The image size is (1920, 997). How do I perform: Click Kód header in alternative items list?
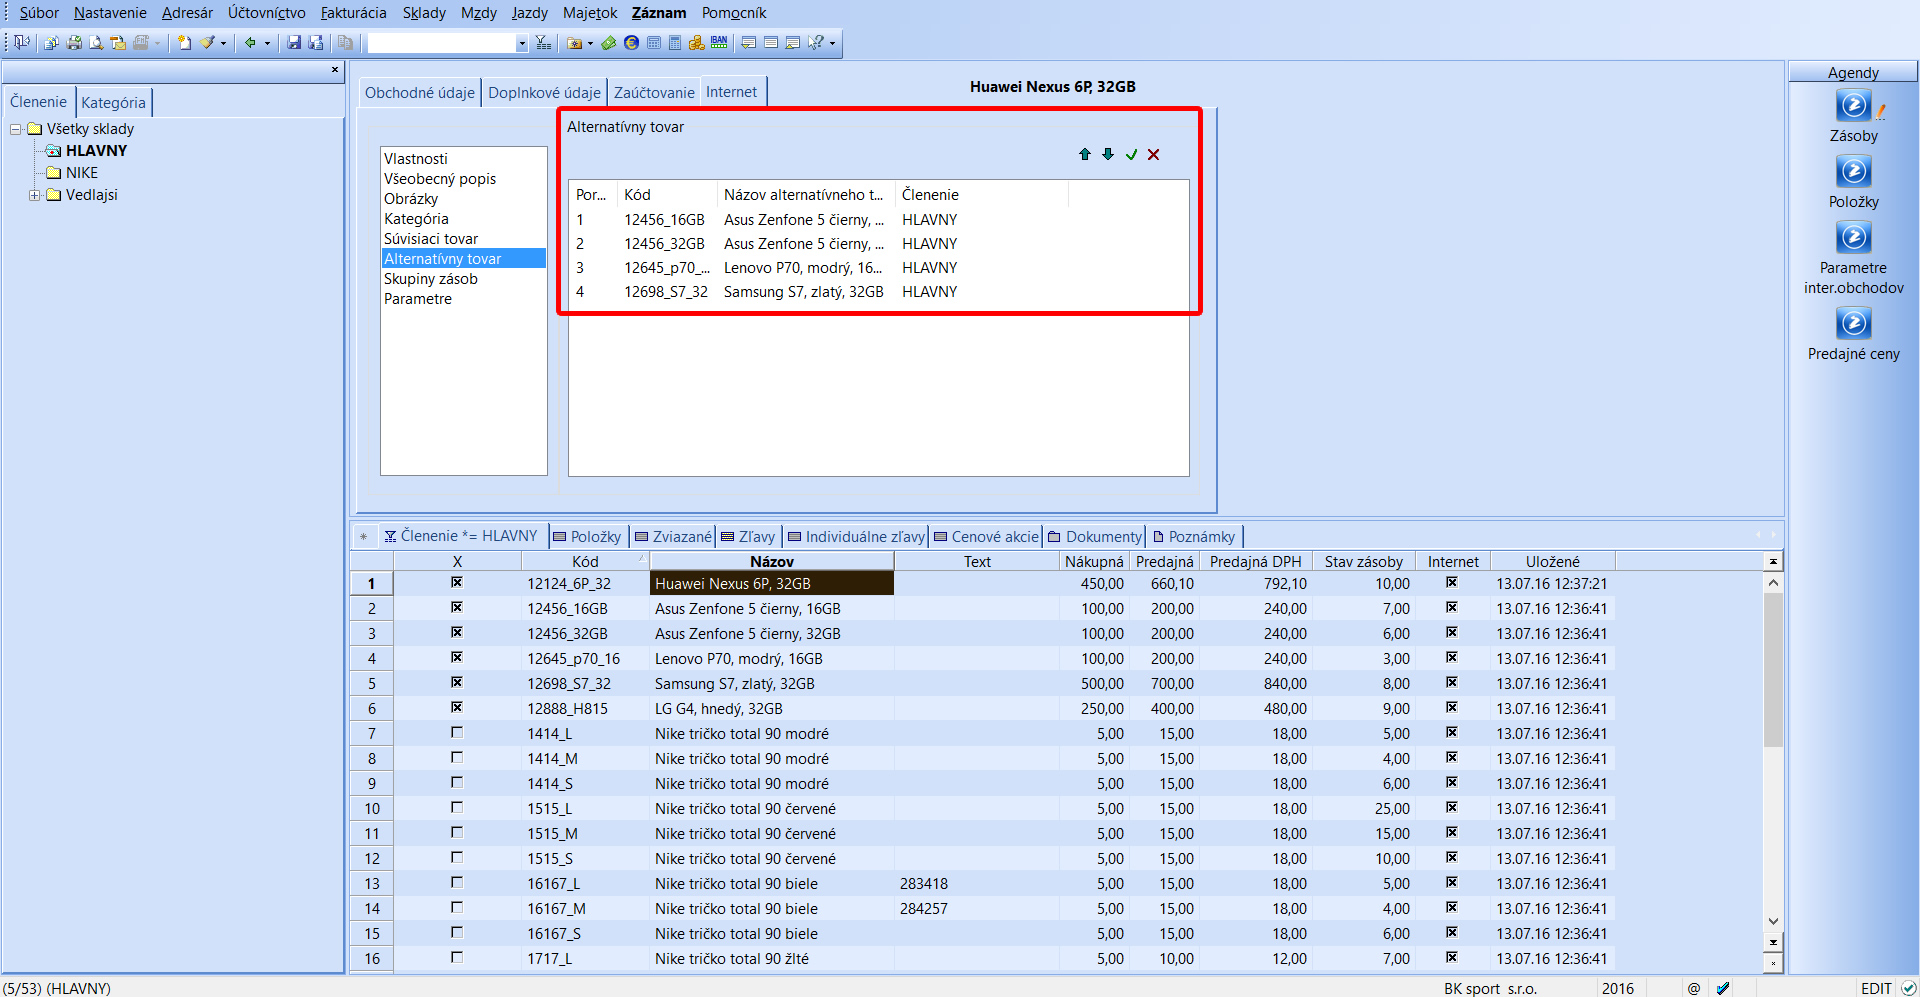click(667, 194)
